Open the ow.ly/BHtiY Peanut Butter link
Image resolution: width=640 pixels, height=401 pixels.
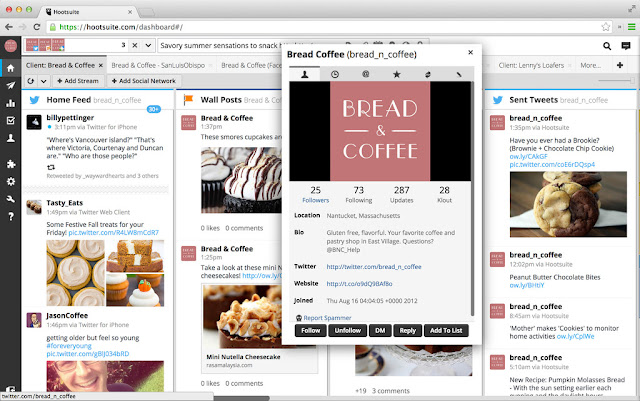click(527, 285)
